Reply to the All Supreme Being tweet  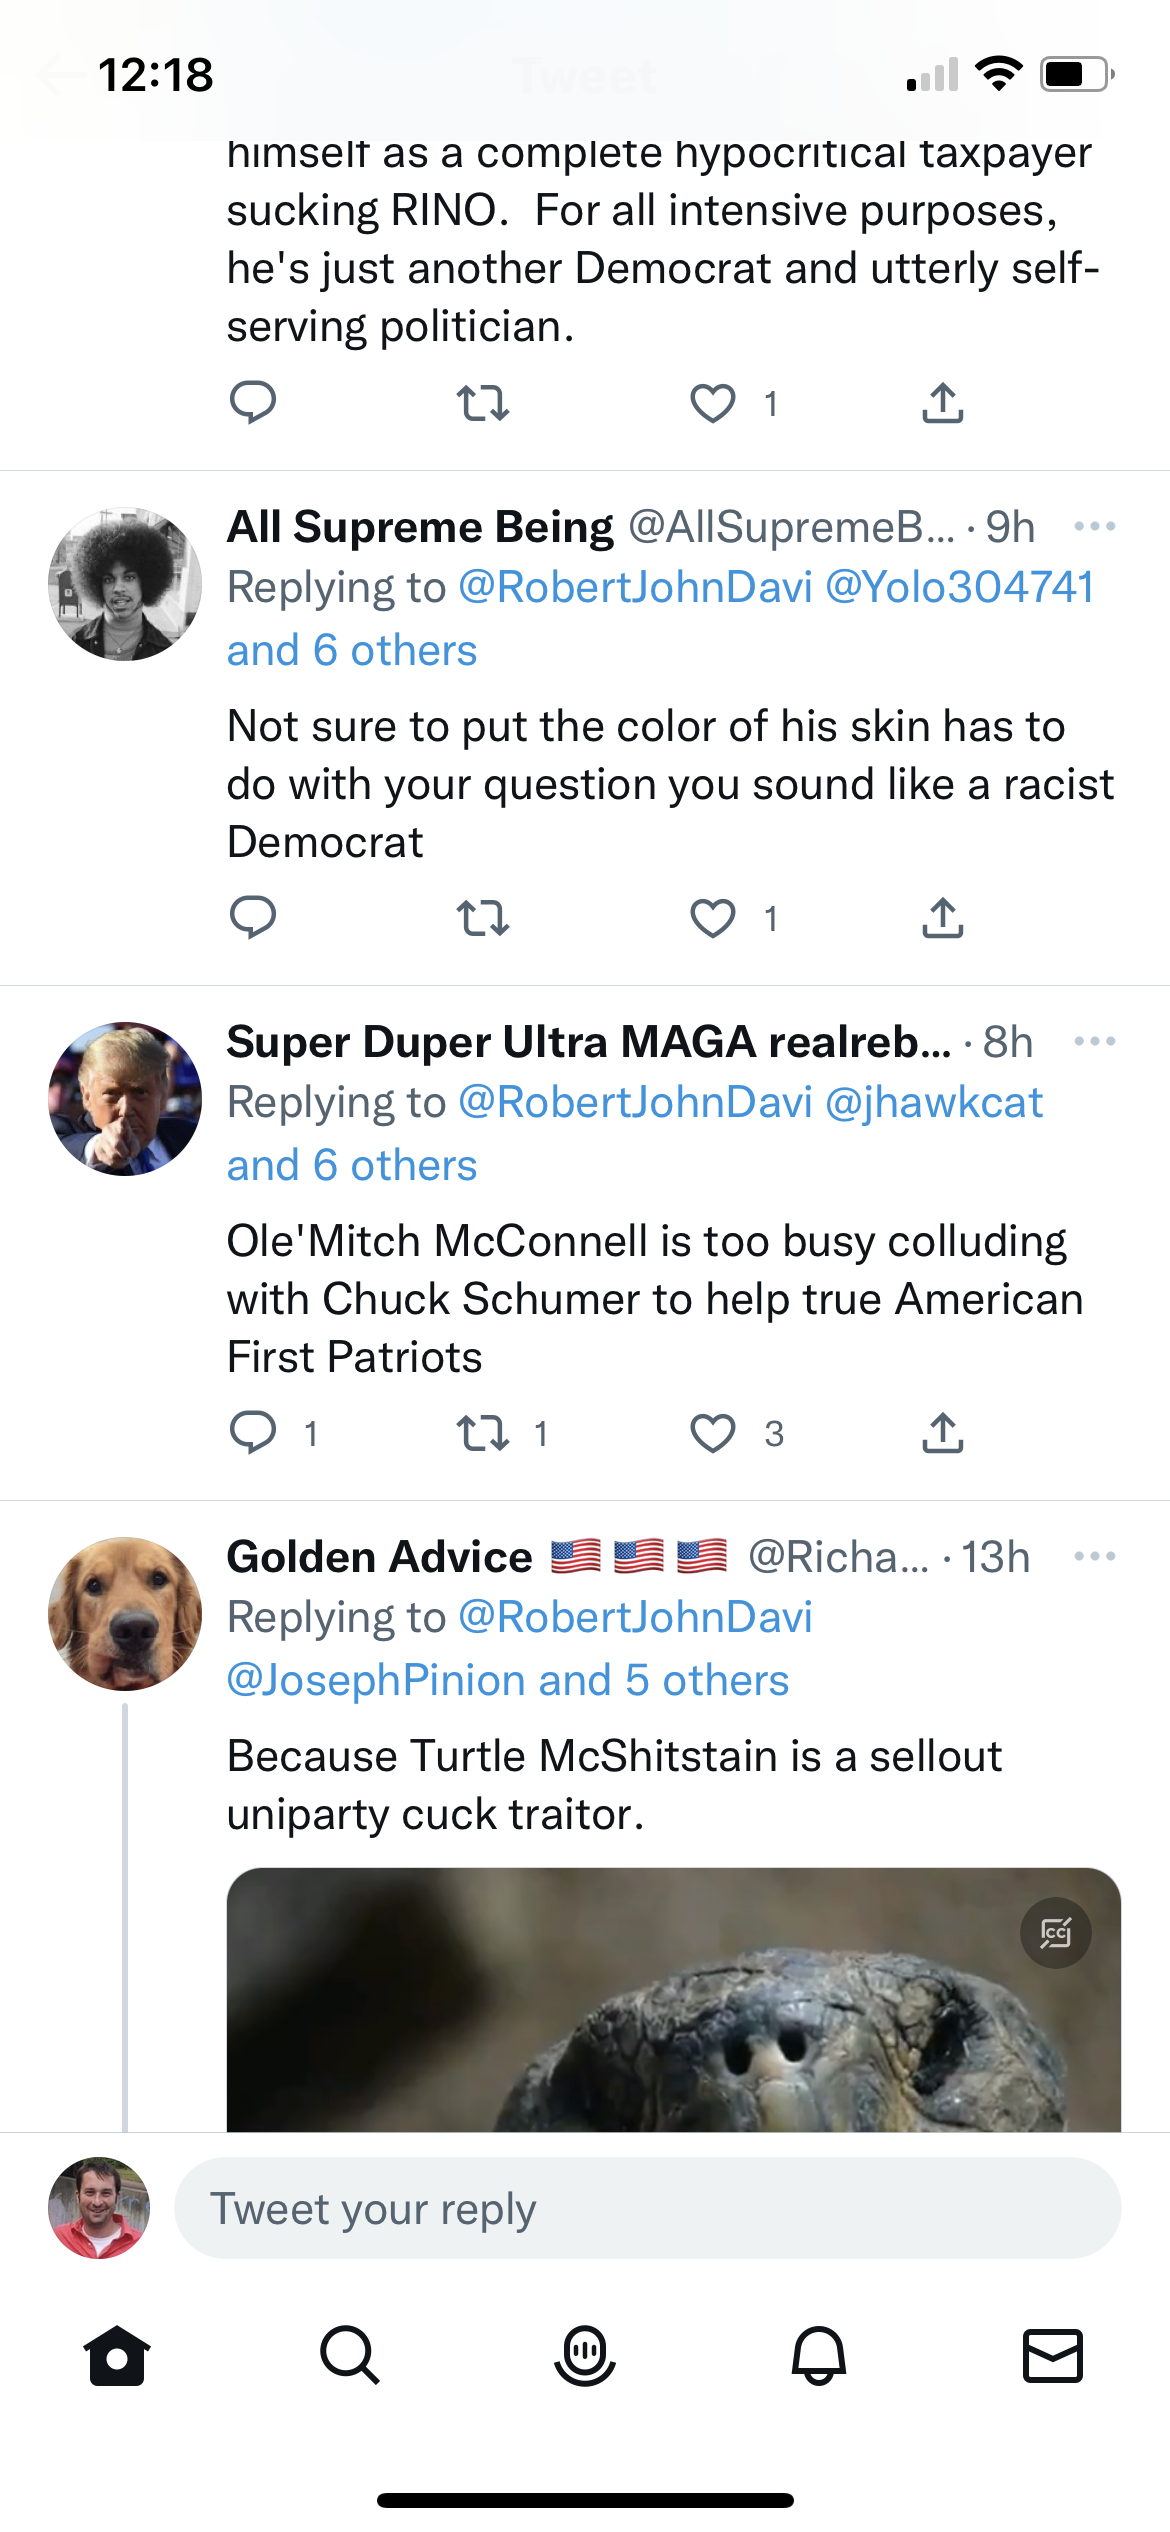coord(253,918)
